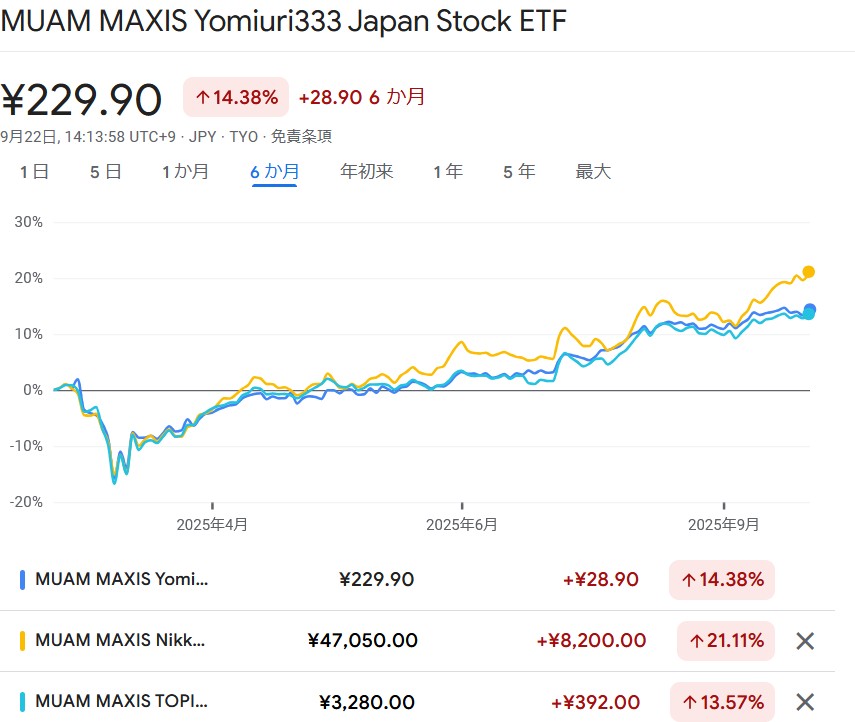
Task: Click the 14.38% gain badge near price
Action: click(236, 97)
